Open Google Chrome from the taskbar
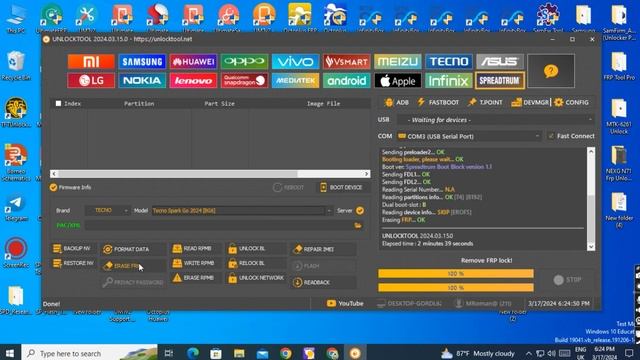Screen dimensions: 640x360 pyautogui.click(x=286, y=353)
